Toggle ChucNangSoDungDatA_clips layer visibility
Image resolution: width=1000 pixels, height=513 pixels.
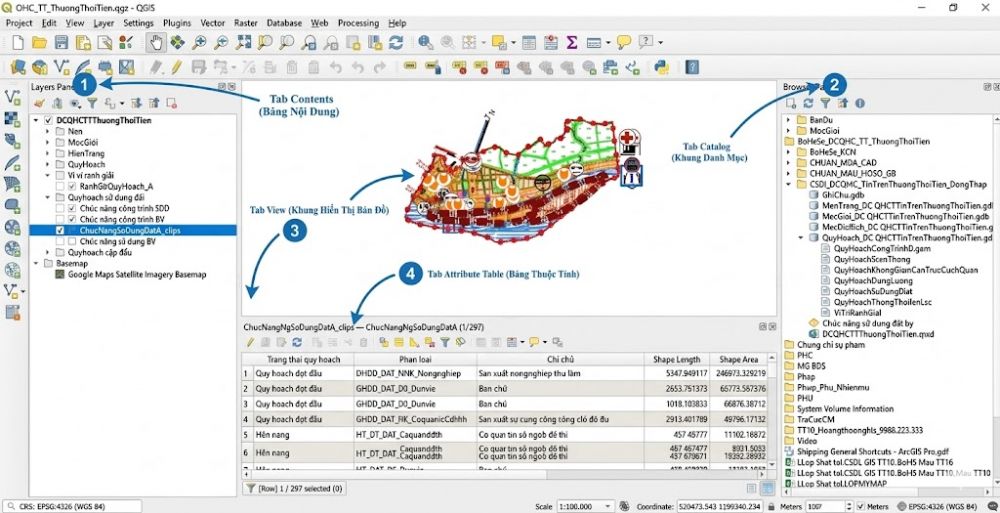(59, 230)
